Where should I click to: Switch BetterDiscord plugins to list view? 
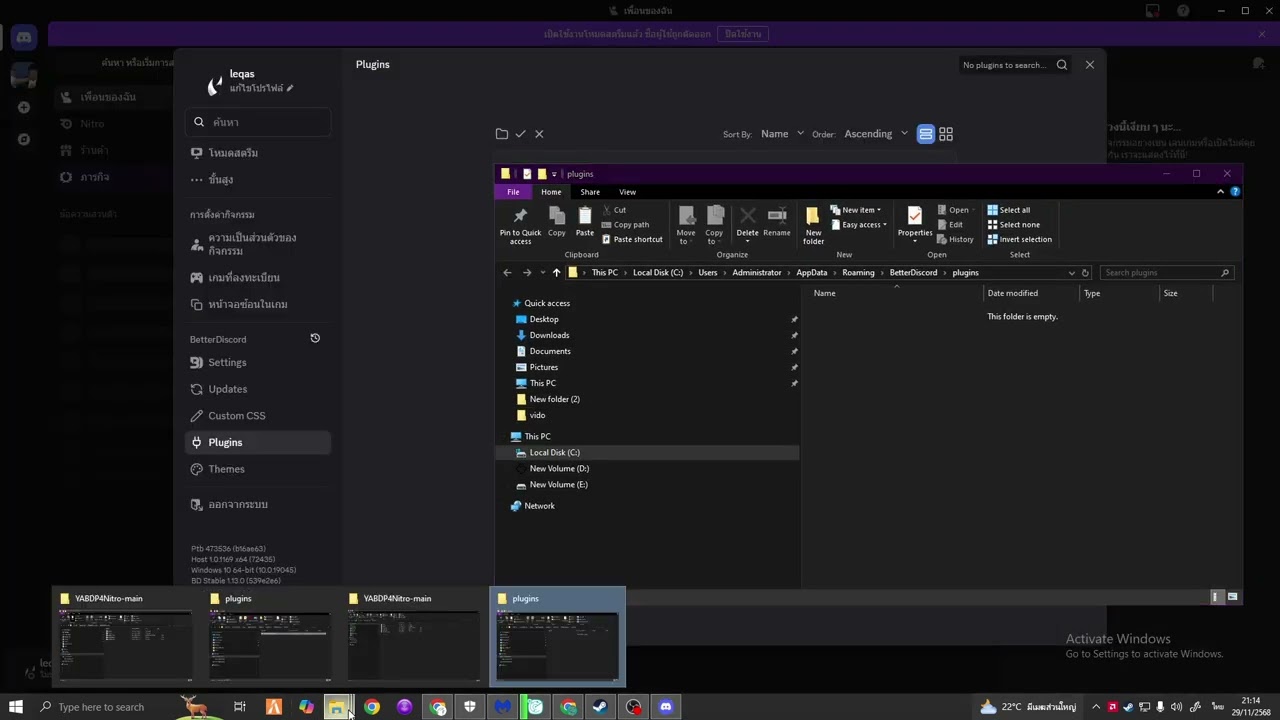point(926,134)
